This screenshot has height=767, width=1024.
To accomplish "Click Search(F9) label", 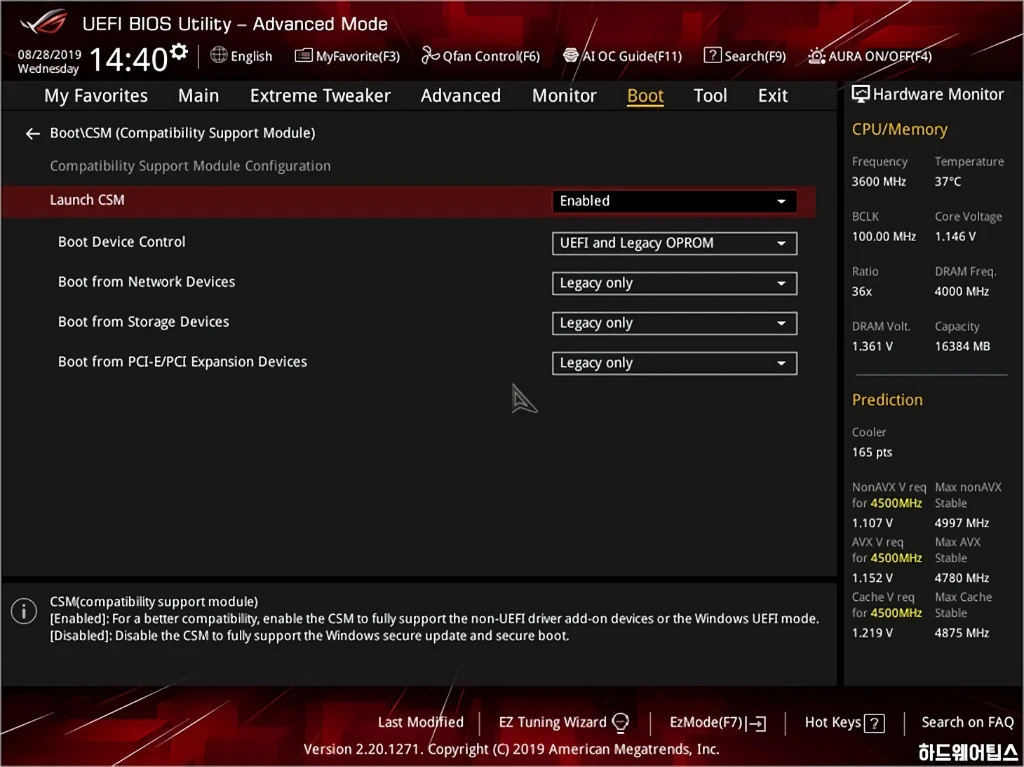I will pyautogui.click(x=755, y=56).
